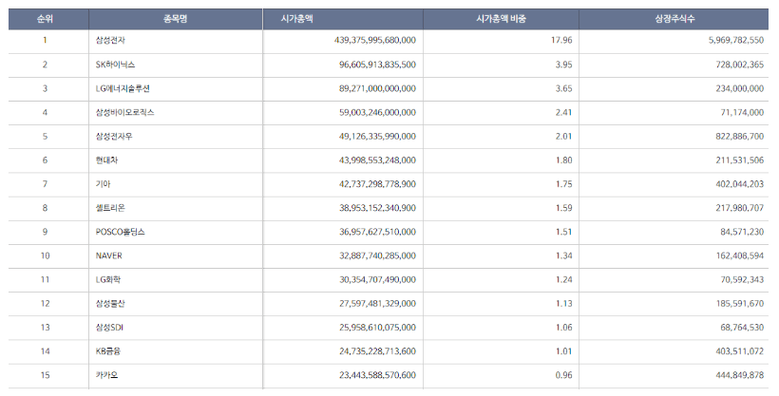Viewport: 779px width, 396px height.
Task: Select the 삼성전자 stock name
Action: click(110, 40)
